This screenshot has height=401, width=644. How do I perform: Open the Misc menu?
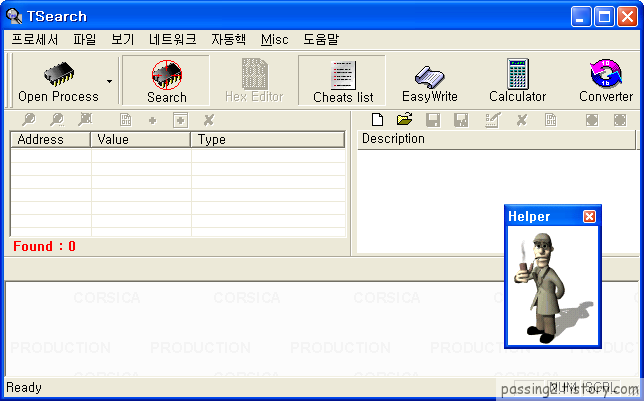[x=274, y=39]
